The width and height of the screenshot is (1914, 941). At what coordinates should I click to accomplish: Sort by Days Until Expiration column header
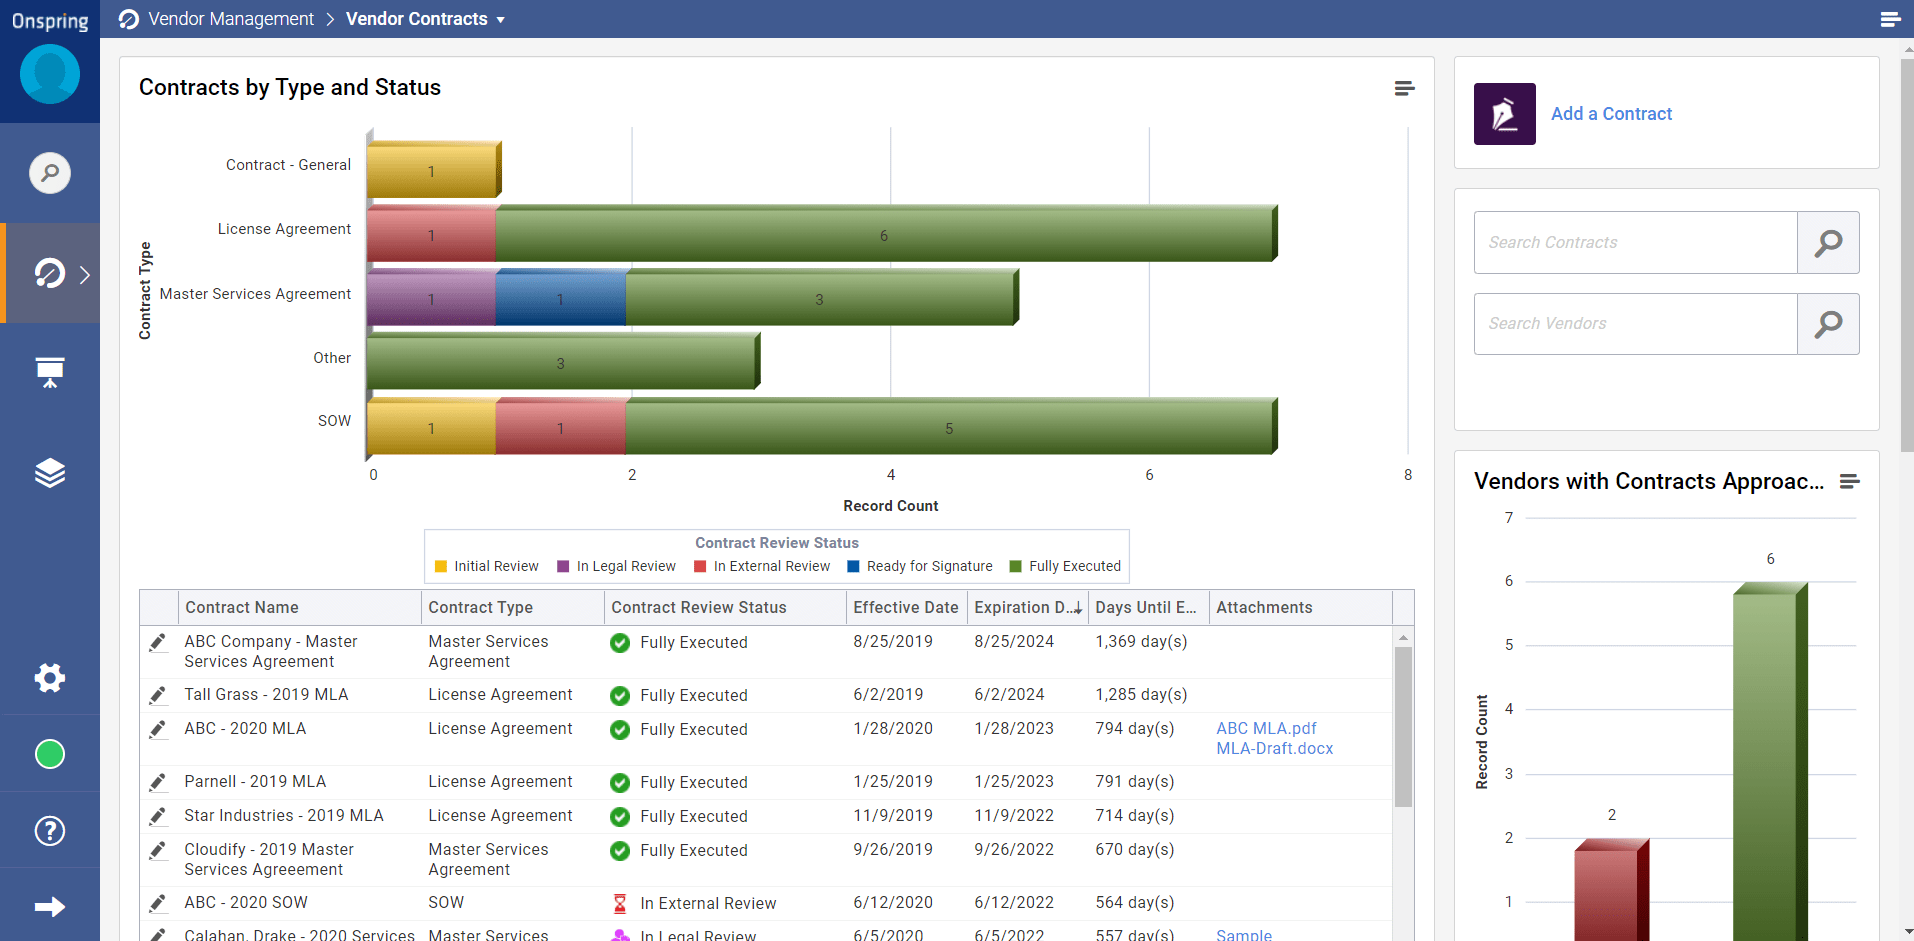coord(1149,608)
